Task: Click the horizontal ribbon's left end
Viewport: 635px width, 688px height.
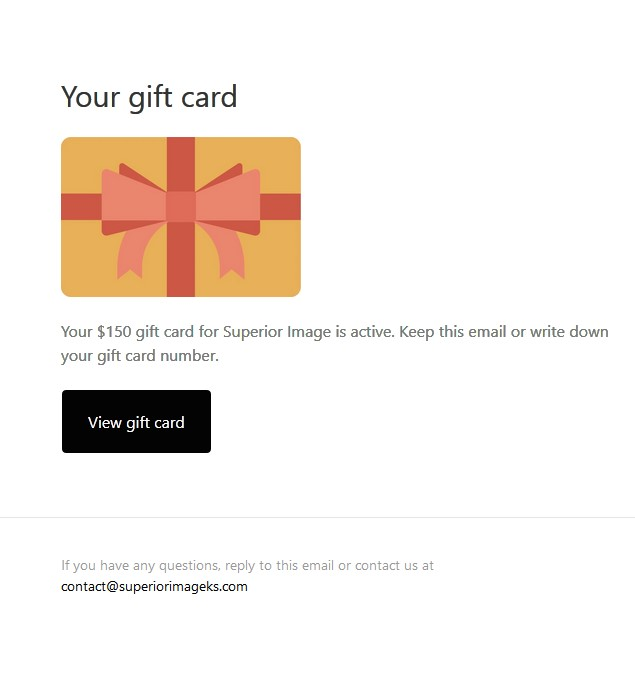Action: click(x=81, y=207)
